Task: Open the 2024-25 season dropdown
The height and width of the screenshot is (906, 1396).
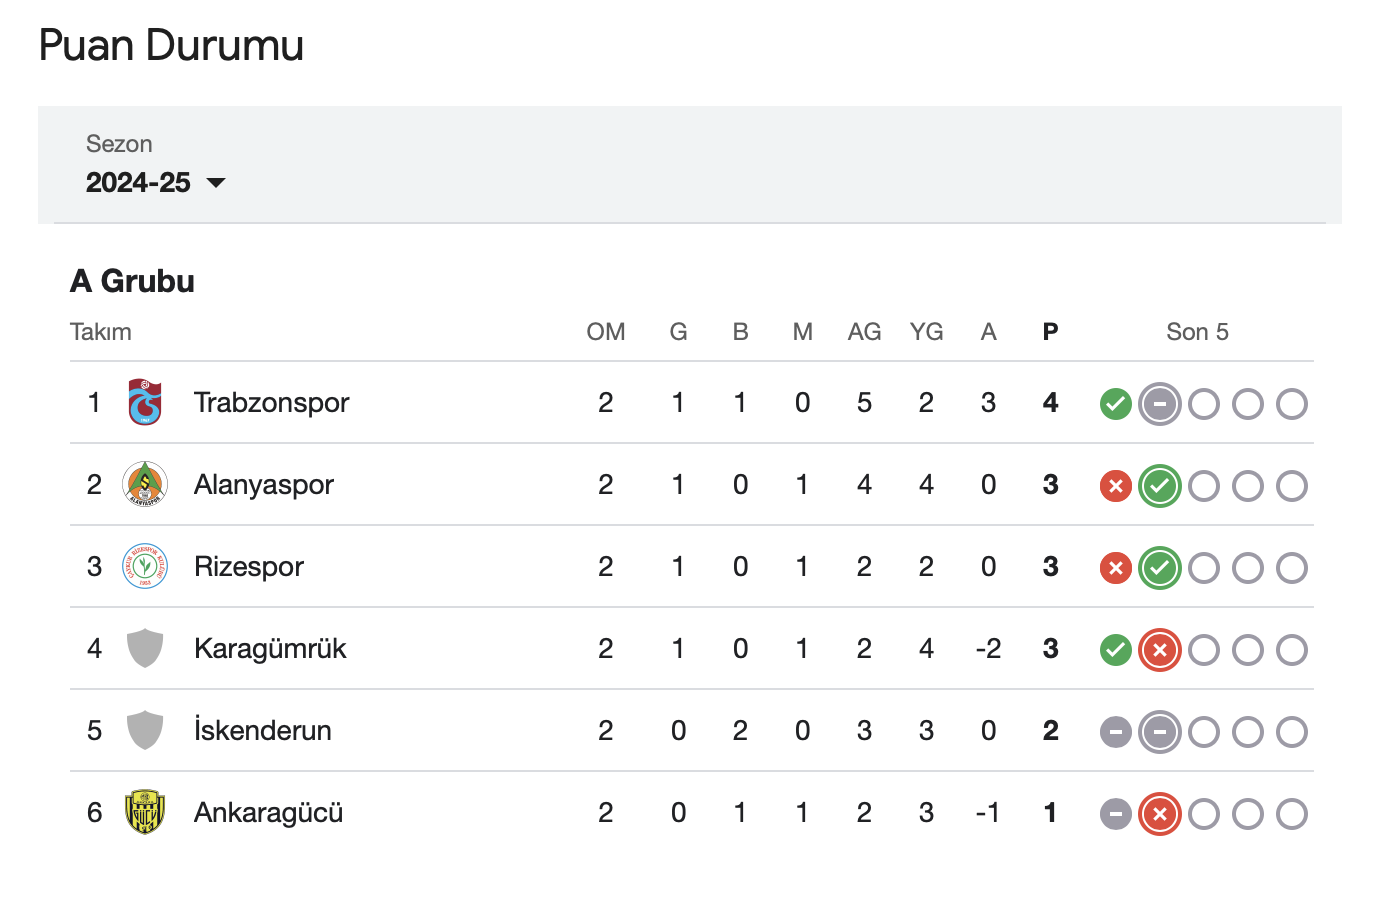Action: click(x=140, y=183)
